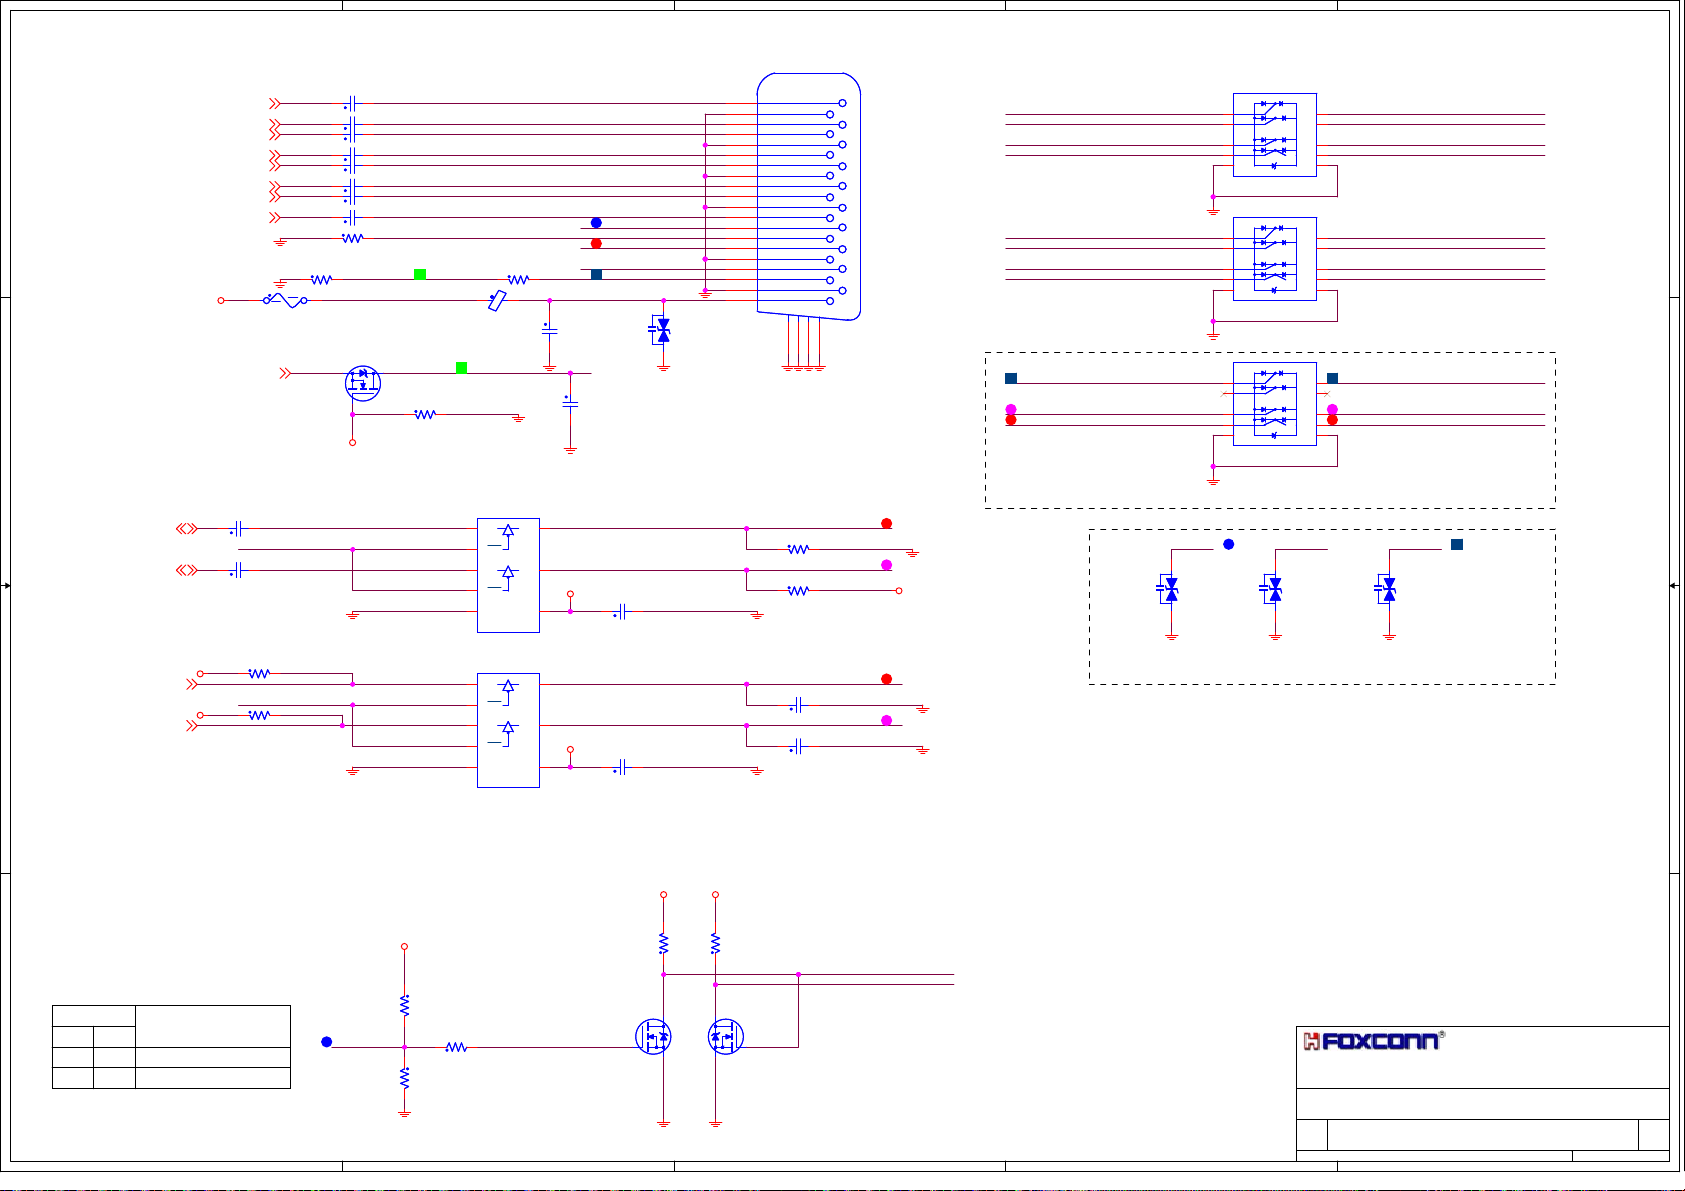1685x1191 pixels.
Task: Select the large multi-pin connector symbol
Action: pos(808,197)
